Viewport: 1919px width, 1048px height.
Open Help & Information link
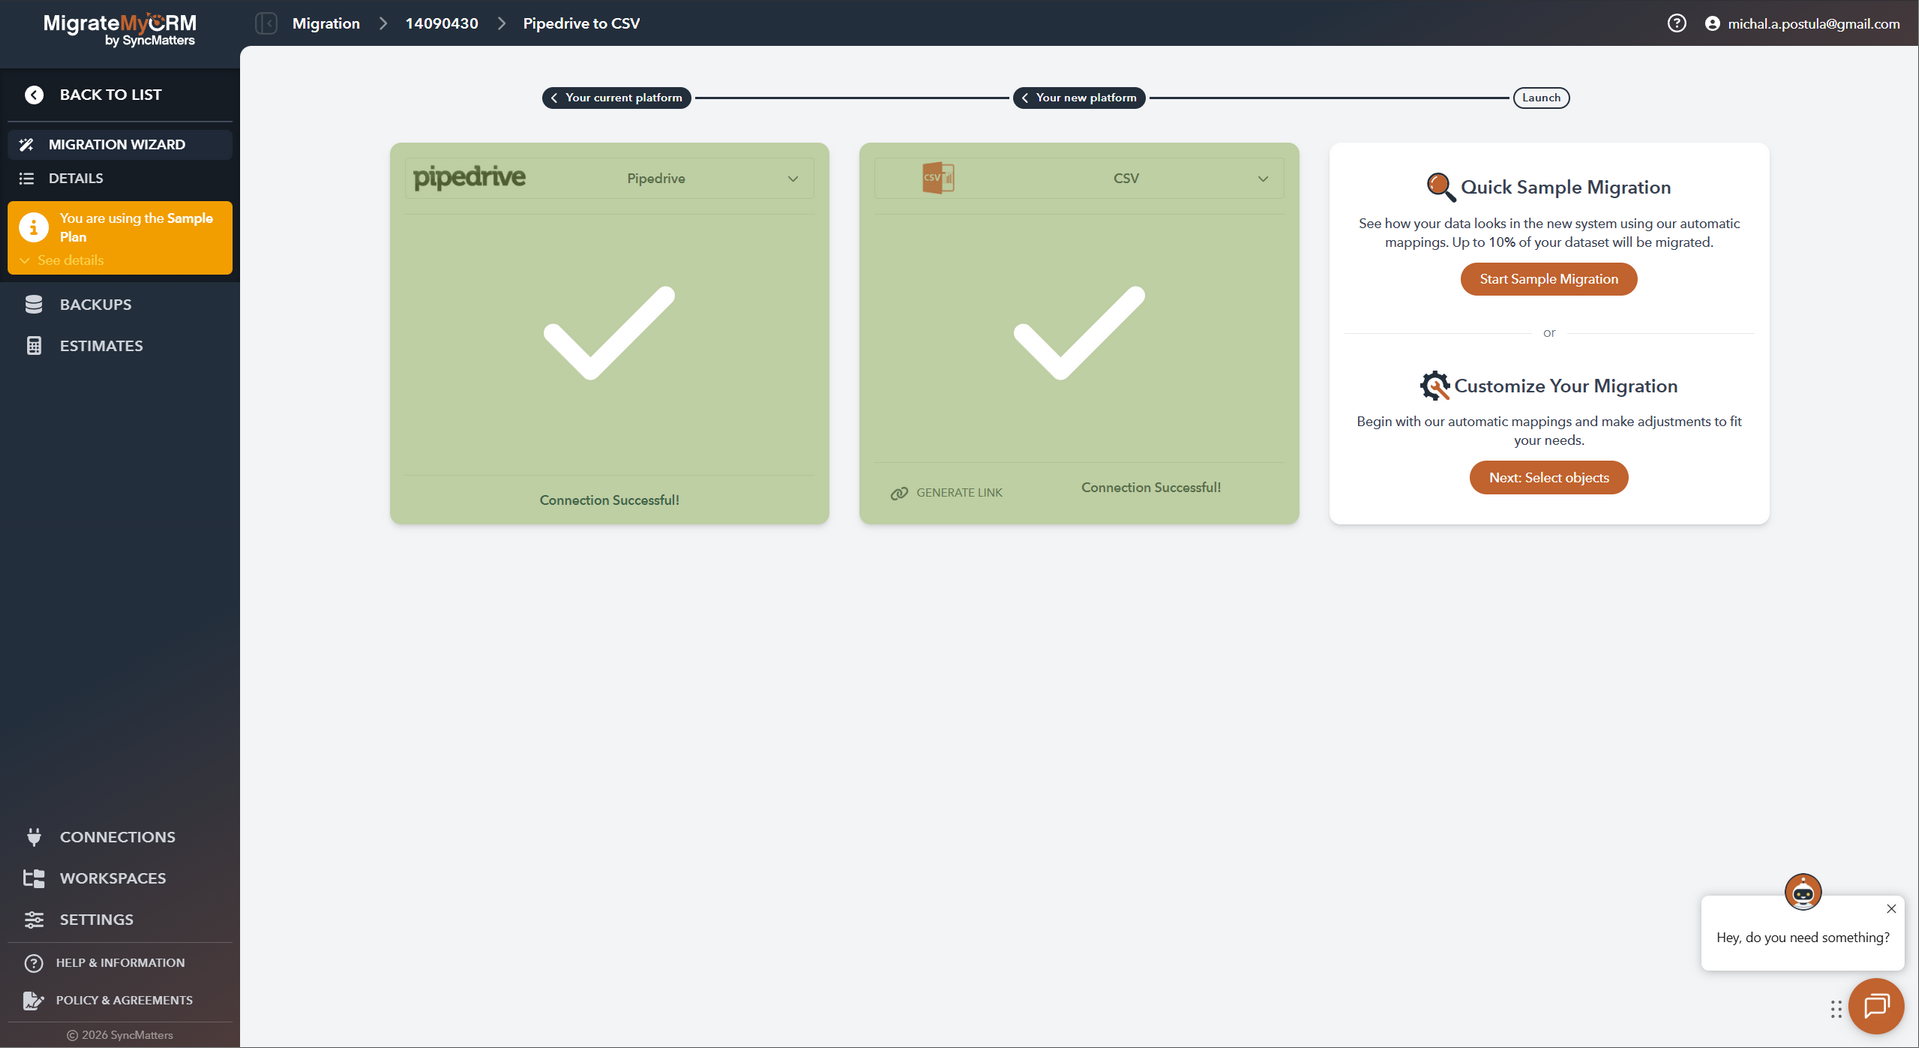click(120, 963)
